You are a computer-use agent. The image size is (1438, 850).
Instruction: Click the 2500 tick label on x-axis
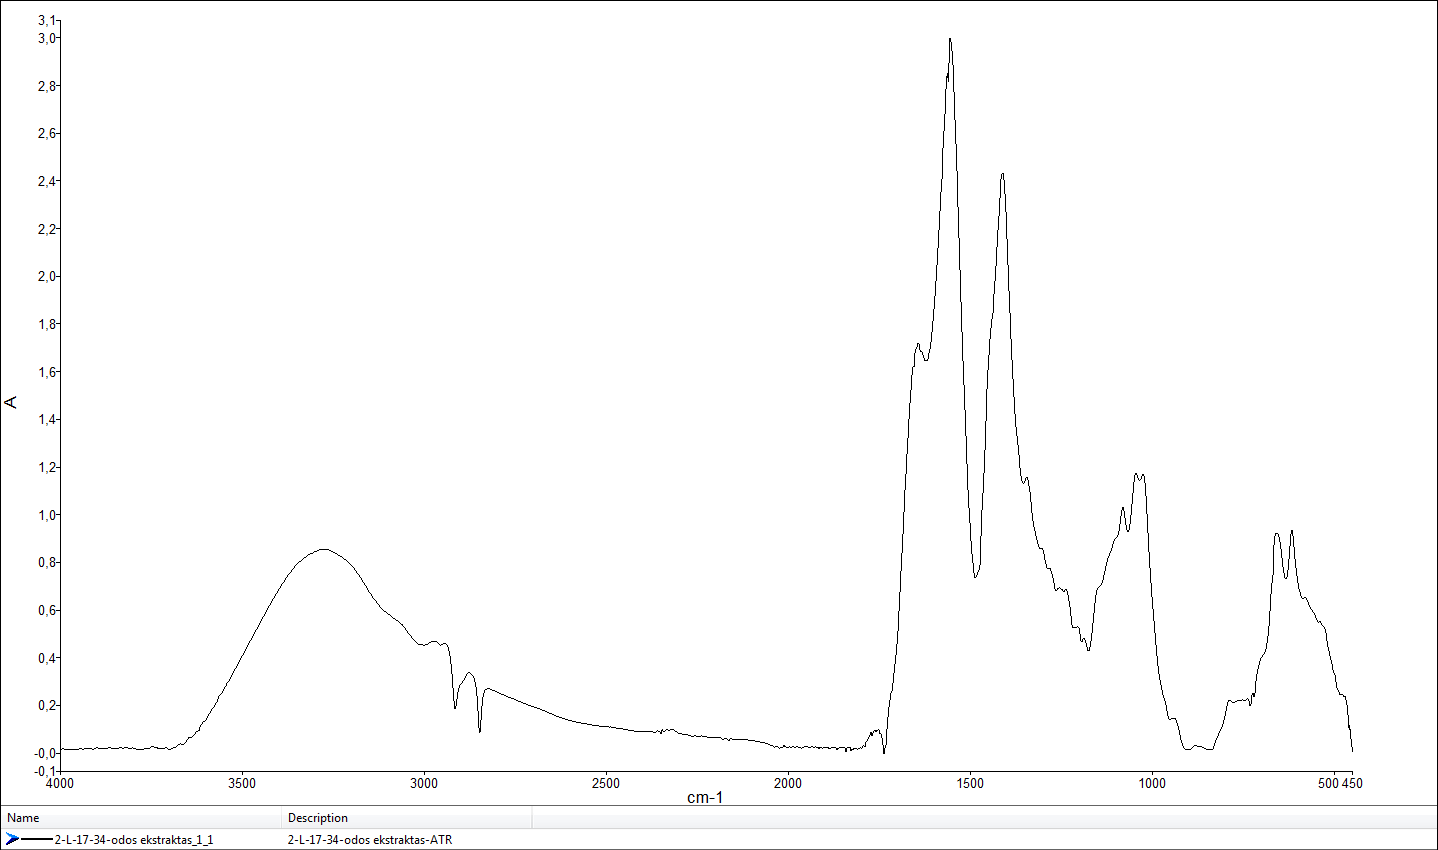click(x=605, y=783)
